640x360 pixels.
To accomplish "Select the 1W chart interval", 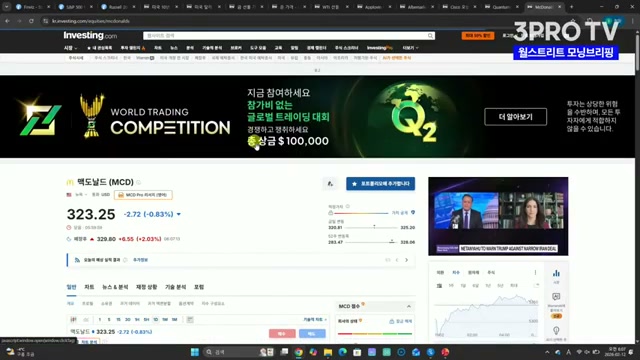I will point(165,320).
